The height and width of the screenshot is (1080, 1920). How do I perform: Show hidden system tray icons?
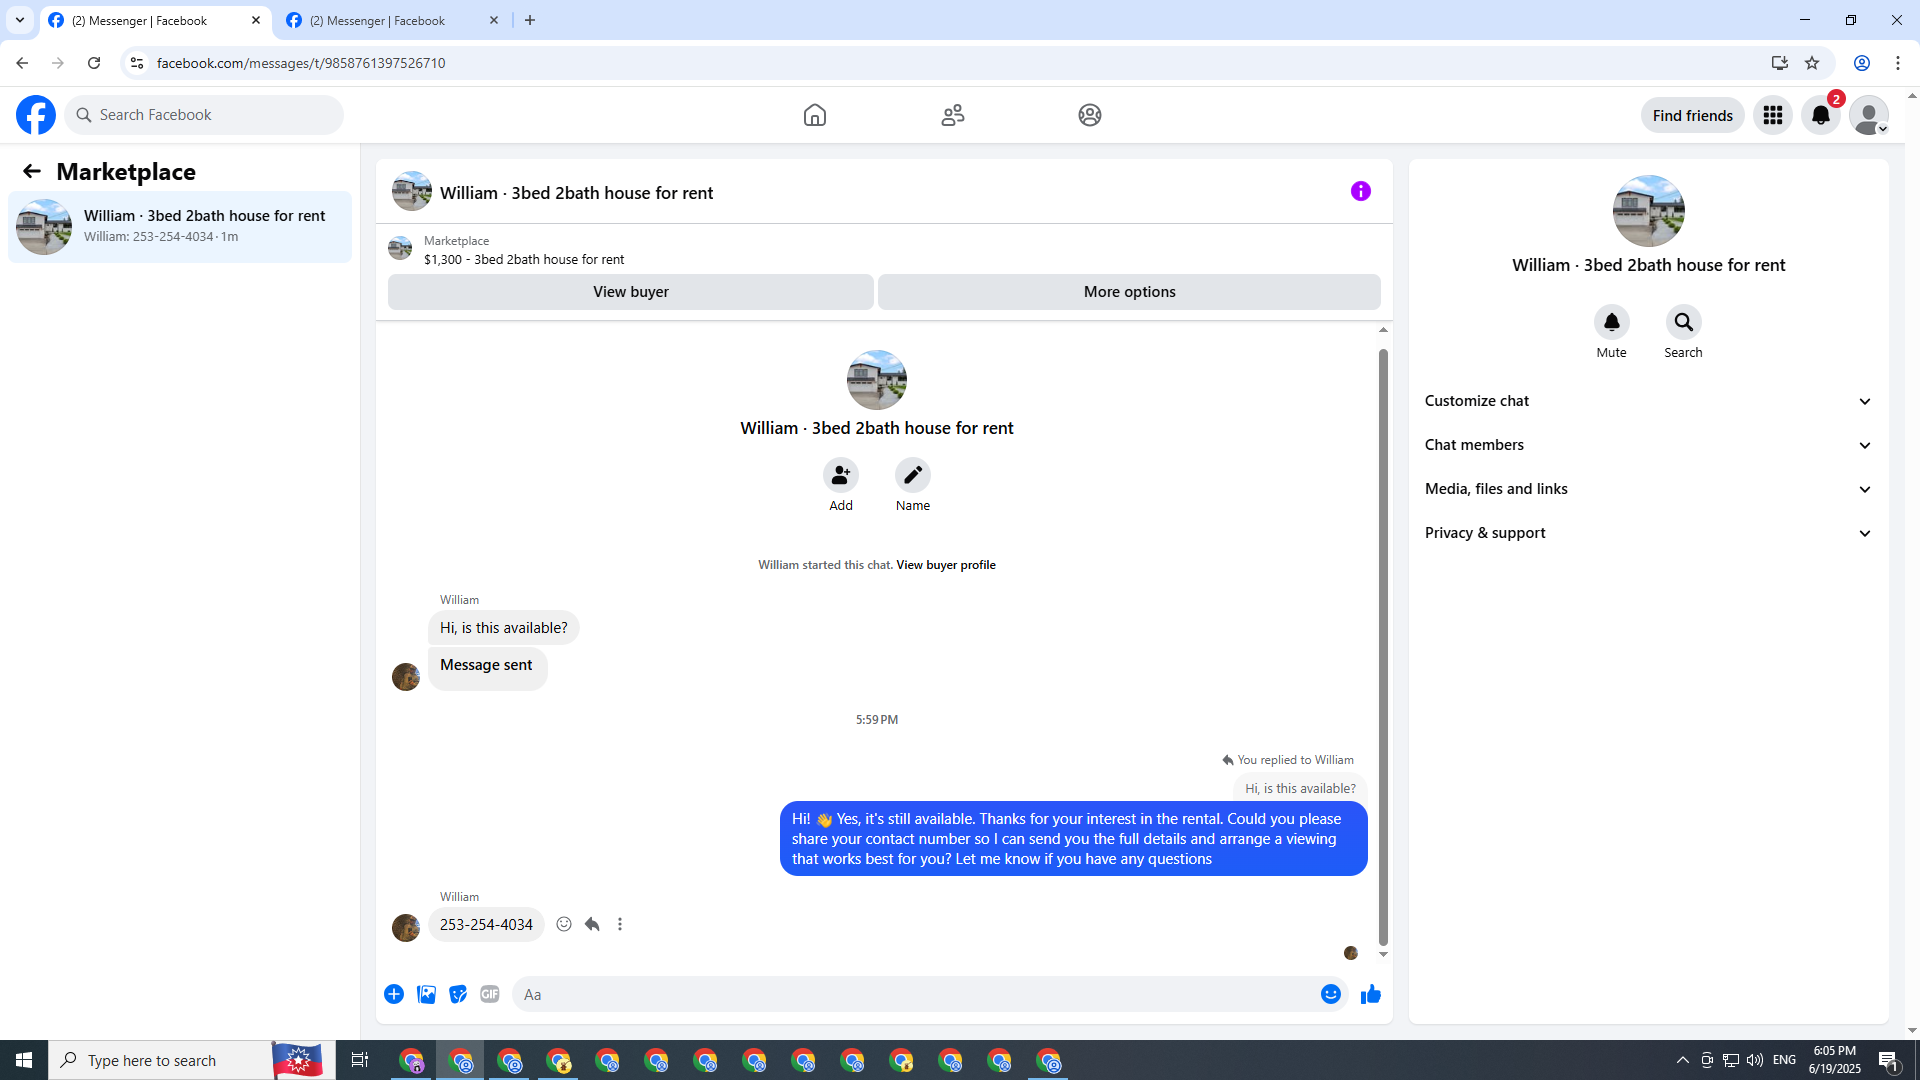coord(1683,1060)
